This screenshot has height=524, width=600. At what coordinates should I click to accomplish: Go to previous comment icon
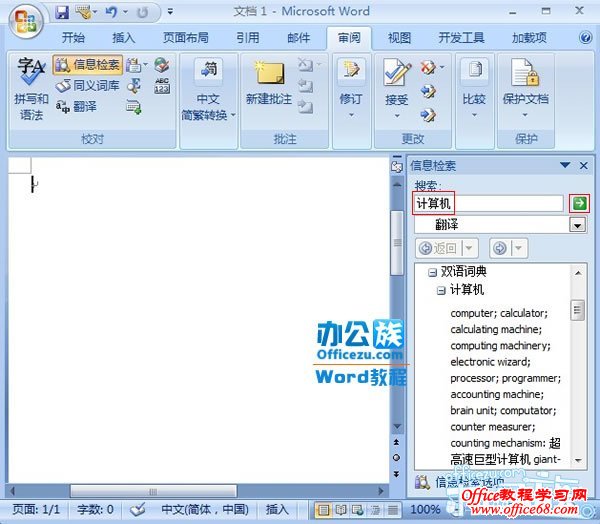tap(305, 86)
